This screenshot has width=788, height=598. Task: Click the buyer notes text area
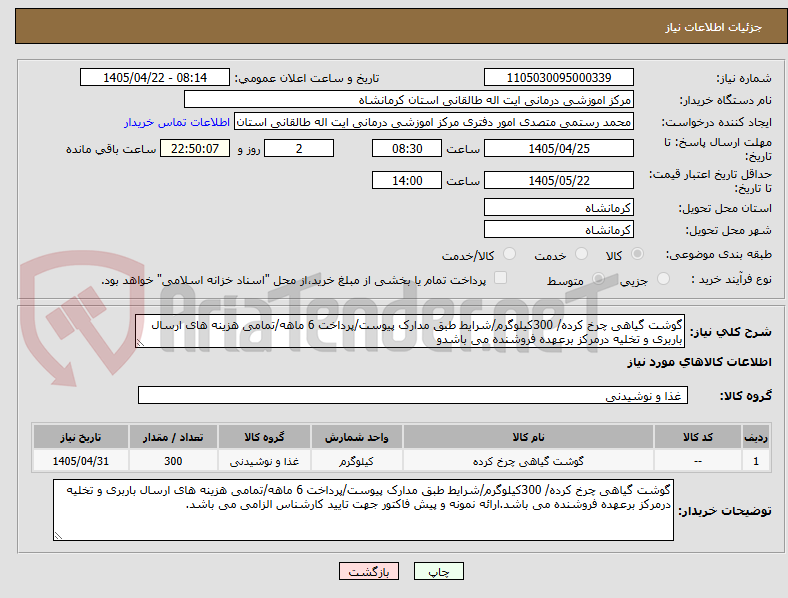point(363,510)
